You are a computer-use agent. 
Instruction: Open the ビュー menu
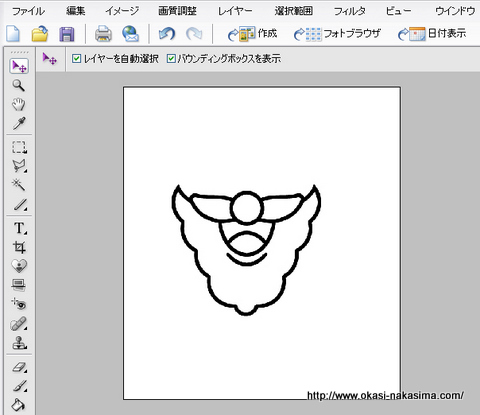click(398, 11)
